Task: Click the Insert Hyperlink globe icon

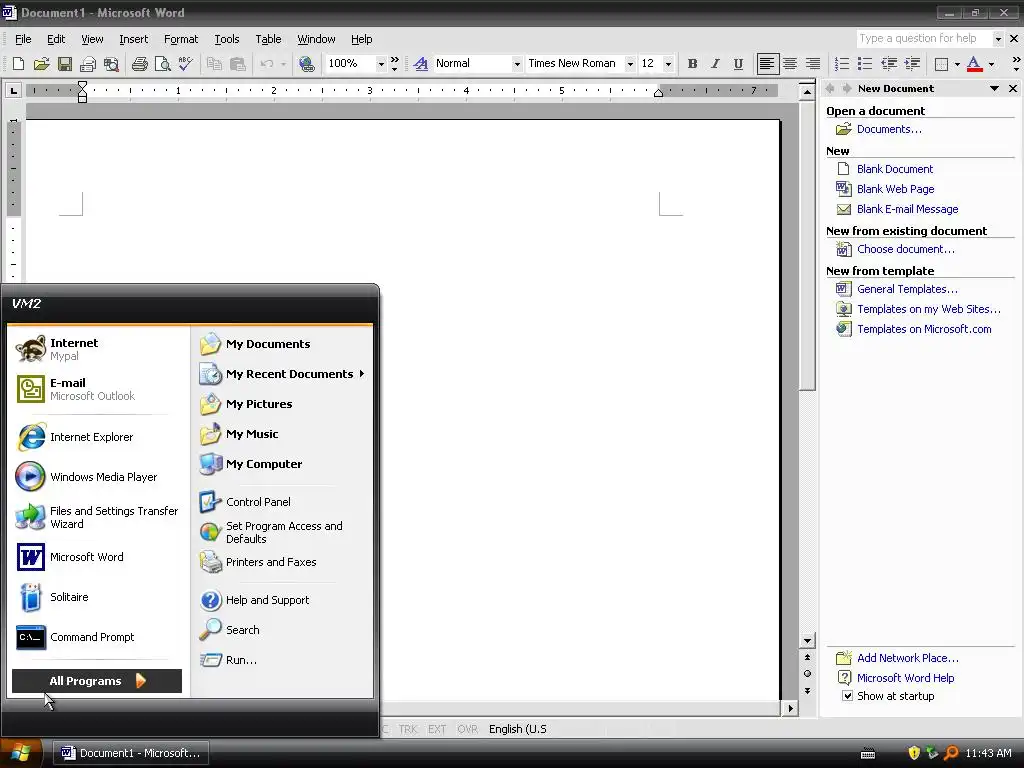Action: coord(306,63)
